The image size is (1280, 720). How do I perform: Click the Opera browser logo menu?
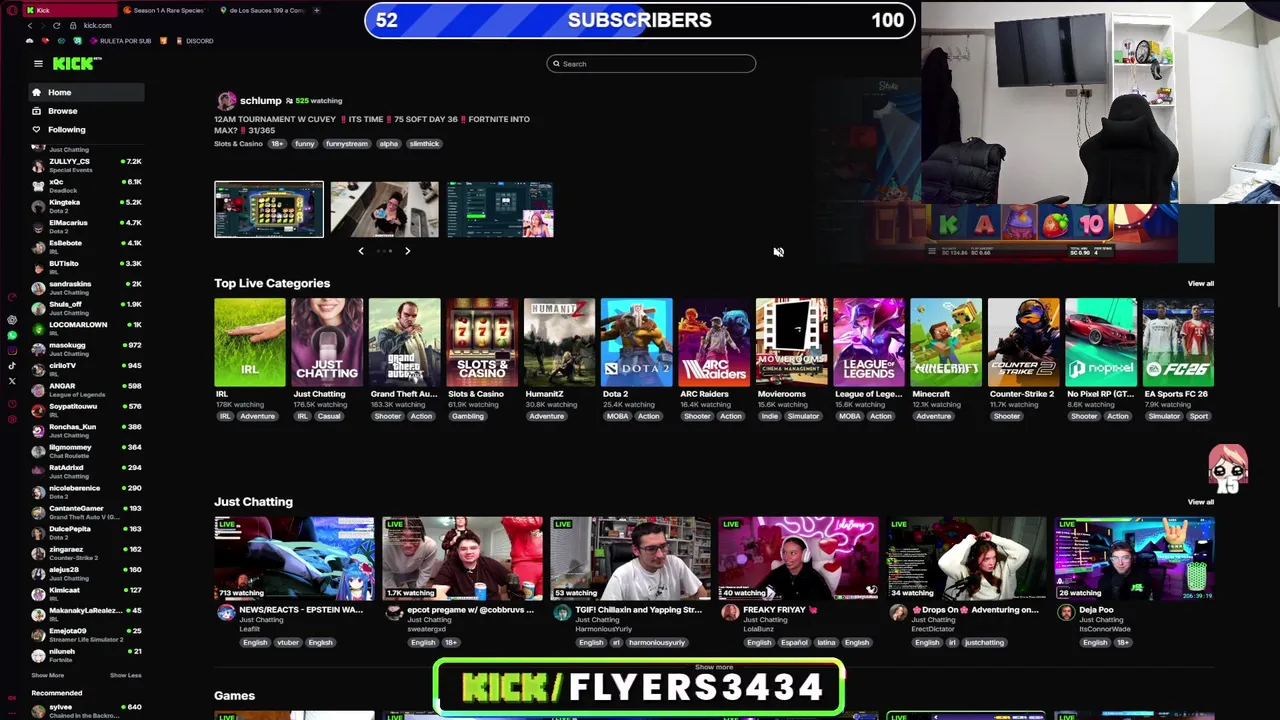[11, 10]
